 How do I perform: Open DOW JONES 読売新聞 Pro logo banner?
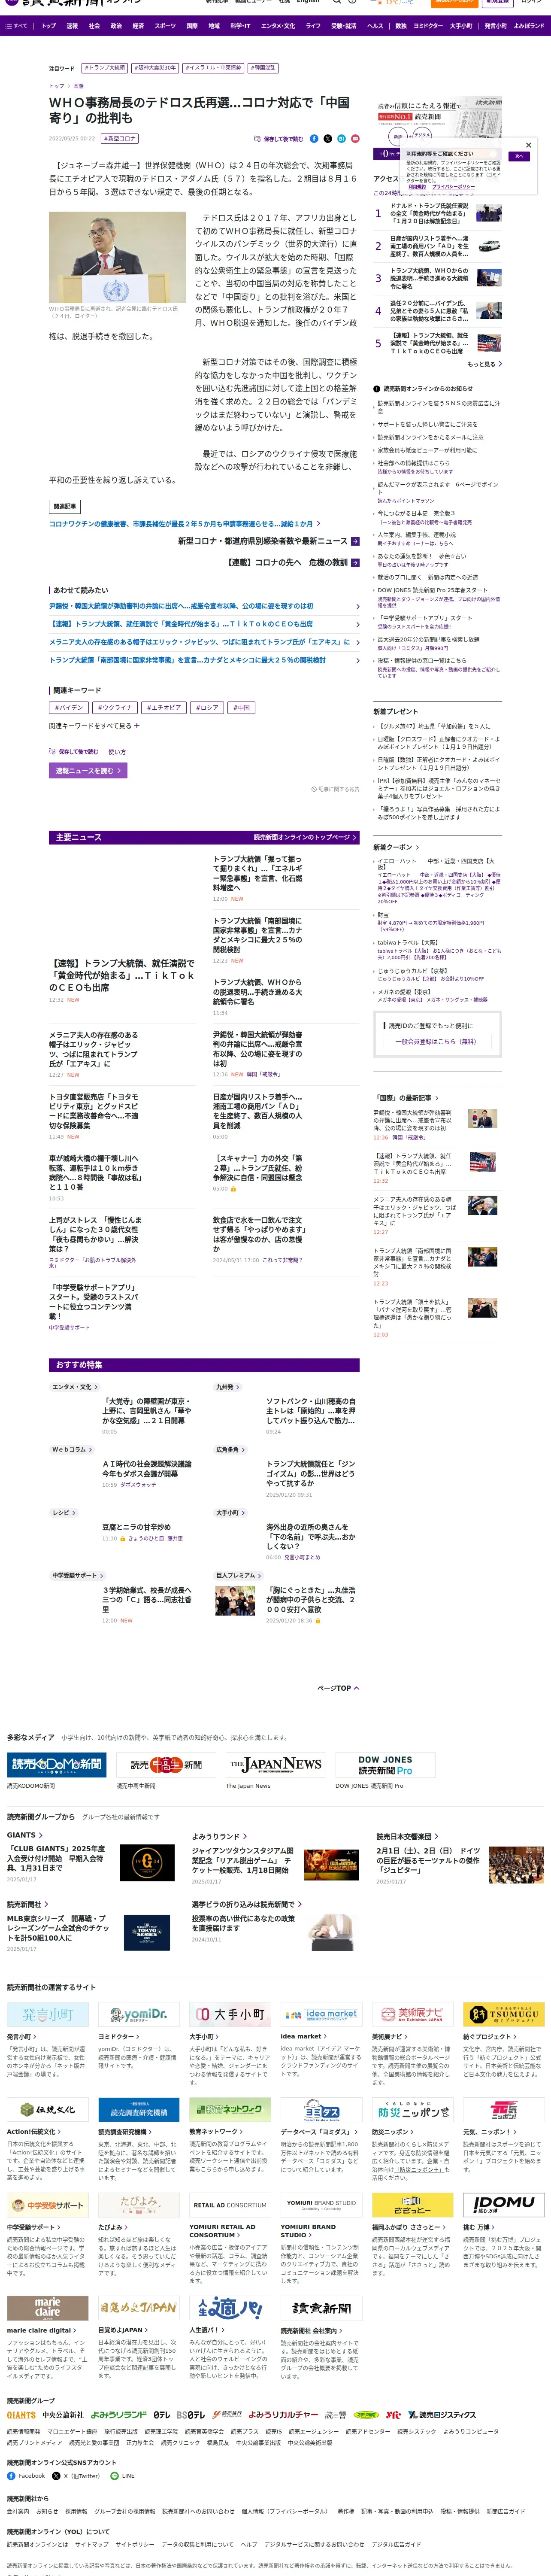385,1765
